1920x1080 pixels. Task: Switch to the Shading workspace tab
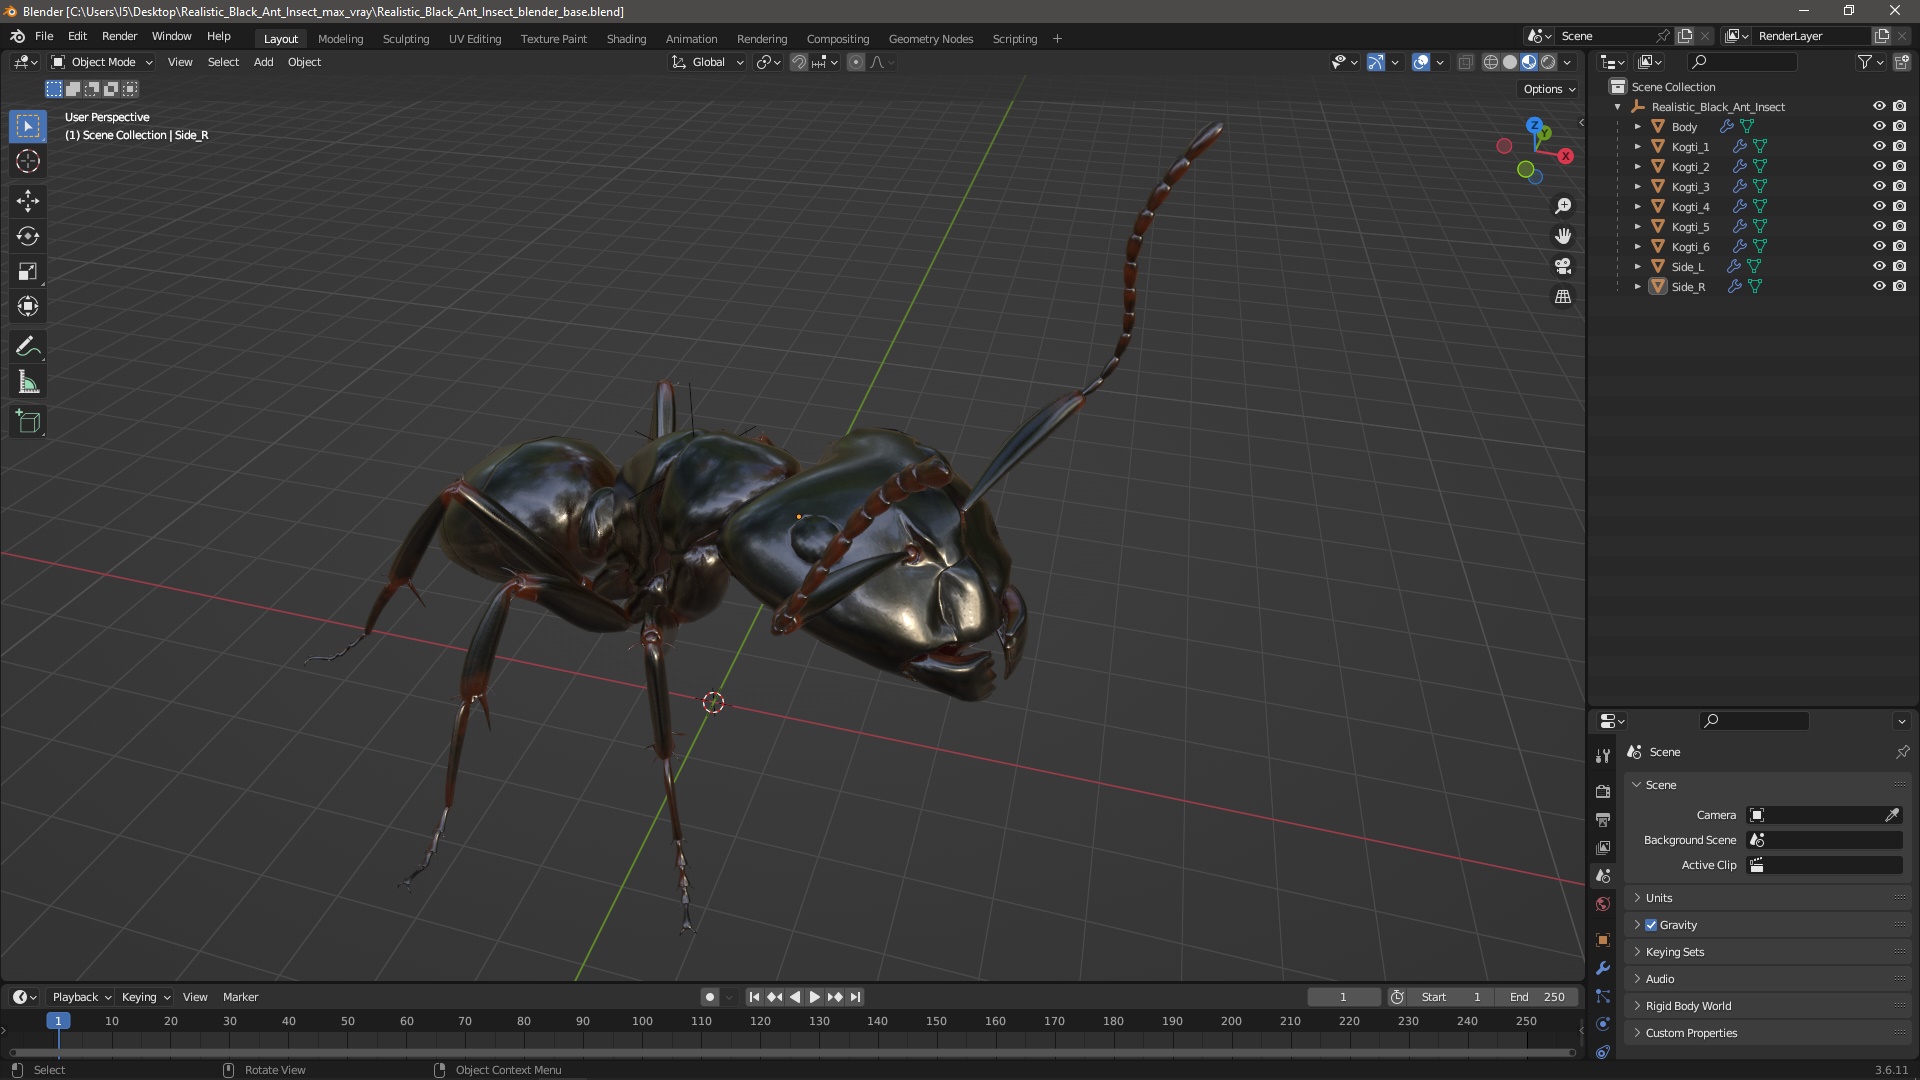626,39
